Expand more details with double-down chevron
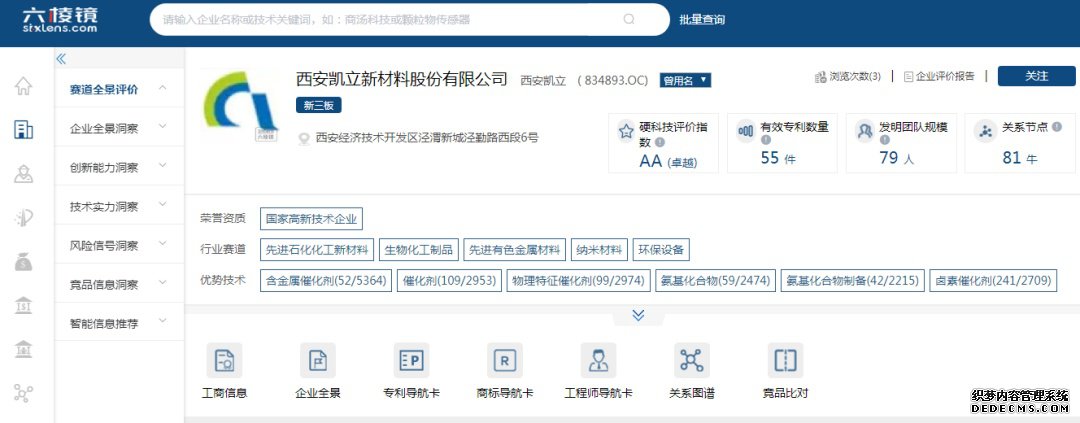Viewport: 1080px width, 423px height. (638, 315)
